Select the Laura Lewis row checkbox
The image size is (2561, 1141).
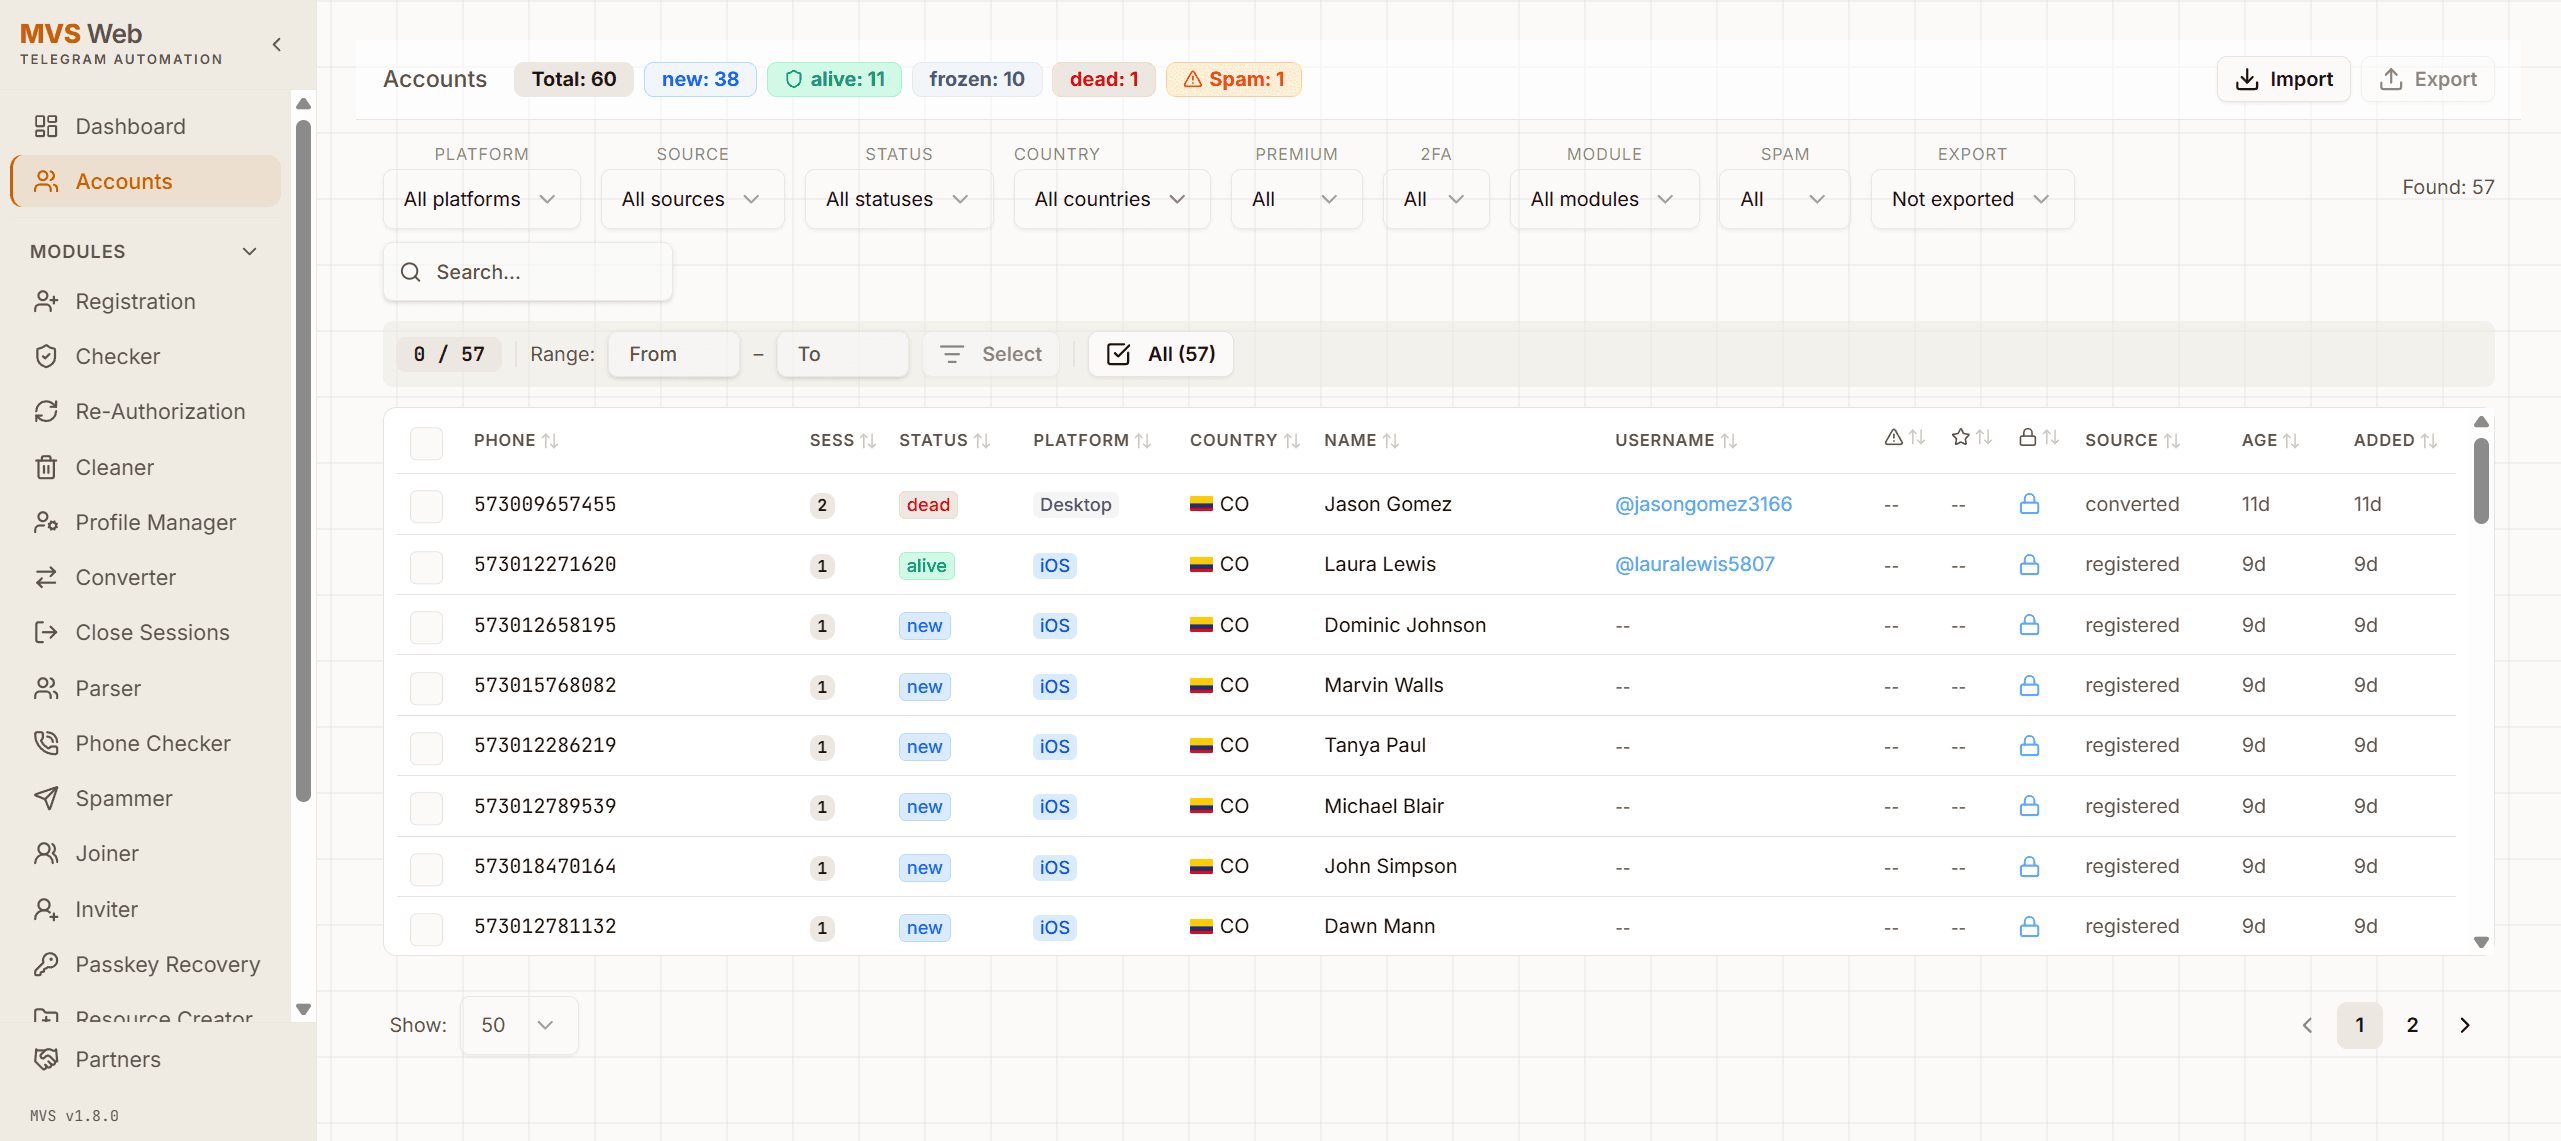coord(426,566)
